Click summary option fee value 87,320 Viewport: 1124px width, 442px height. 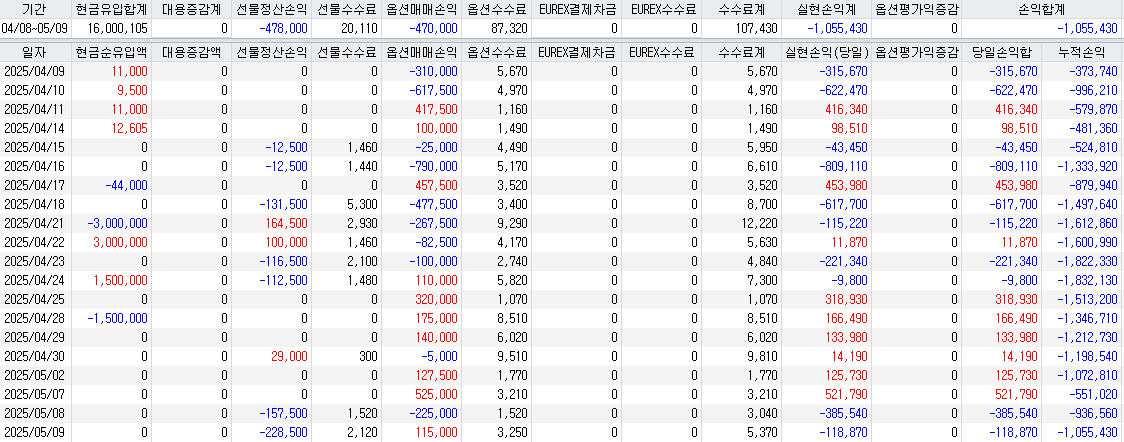tap(510, 29)
